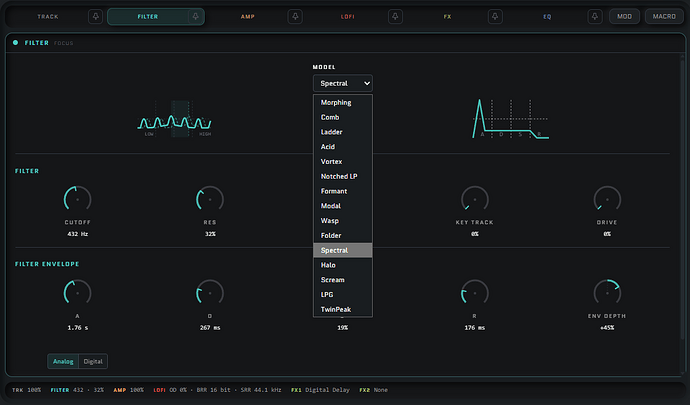Click the vertical scrollbar on the right edge

click(x=683, y=198)
